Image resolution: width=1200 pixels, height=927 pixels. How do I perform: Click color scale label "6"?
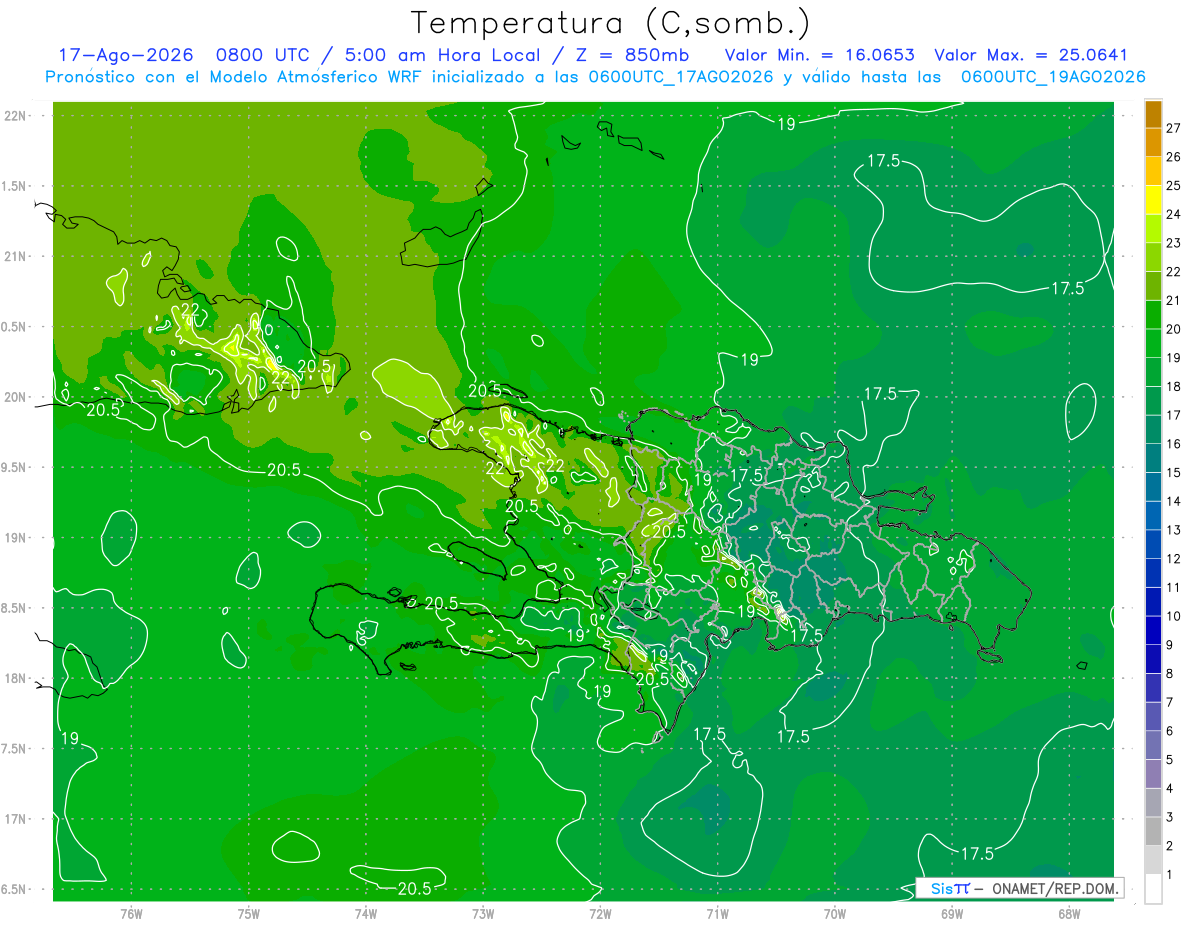coord(1170,731)
